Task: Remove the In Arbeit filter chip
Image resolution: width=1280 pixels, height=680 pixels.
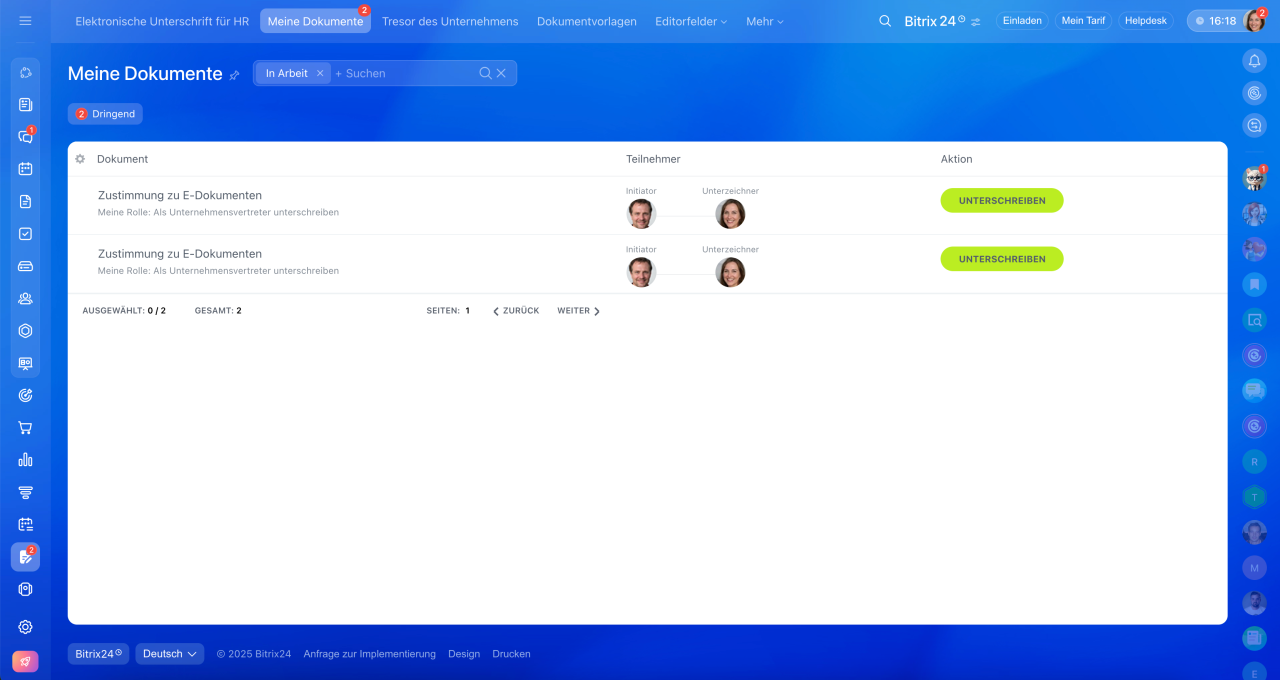Action: [x=320, y=73]
